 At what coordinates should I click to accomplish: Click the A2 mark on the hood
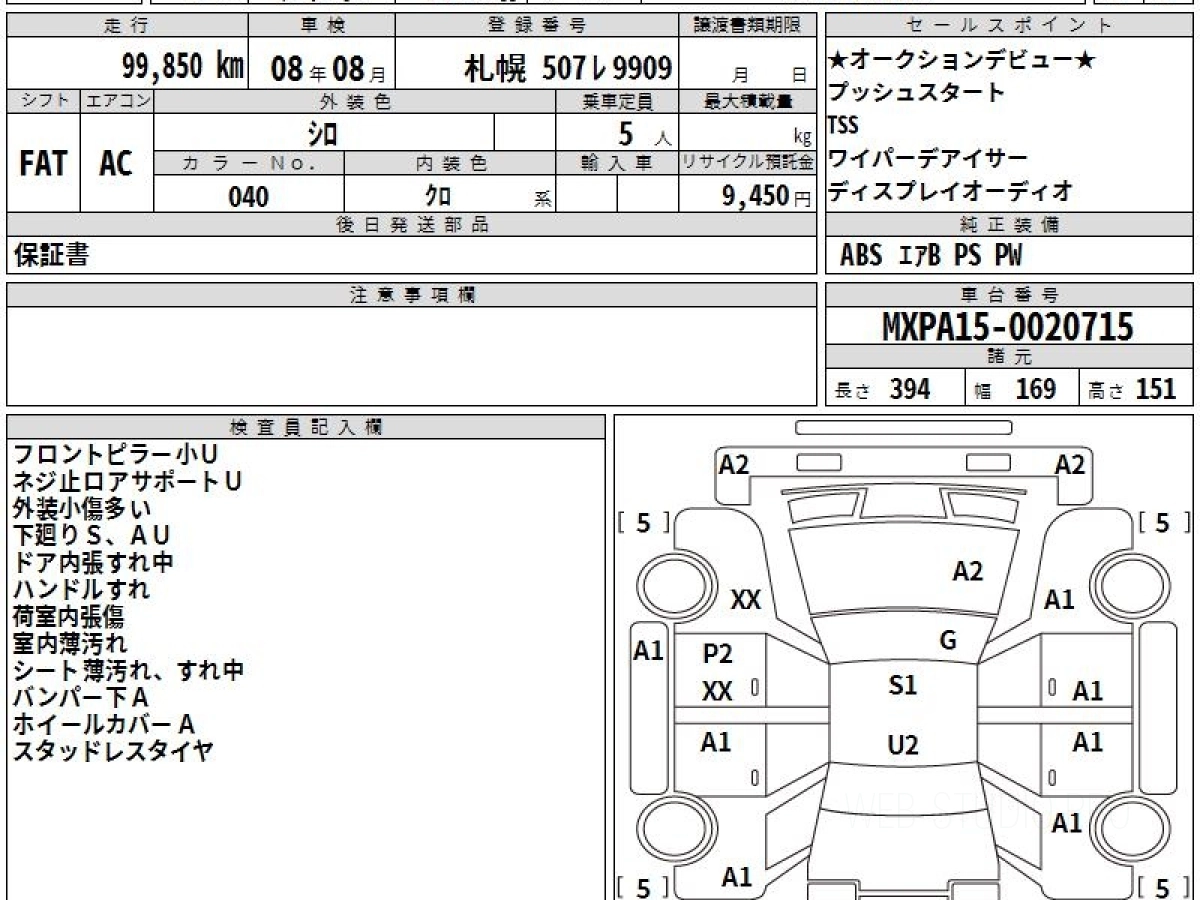967,571
